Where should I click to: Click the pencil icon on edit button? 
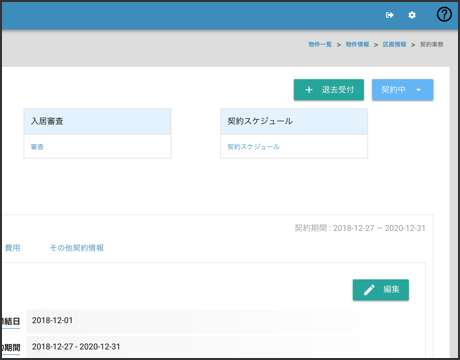[x=369, y=290]
